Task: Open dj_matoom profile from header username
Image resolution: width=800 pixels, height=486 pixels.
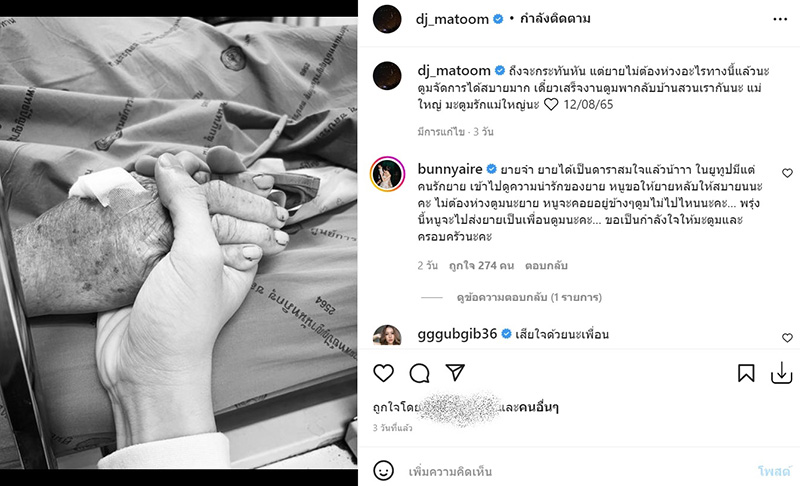Action: pyautogui.click(x=452, y=19)
